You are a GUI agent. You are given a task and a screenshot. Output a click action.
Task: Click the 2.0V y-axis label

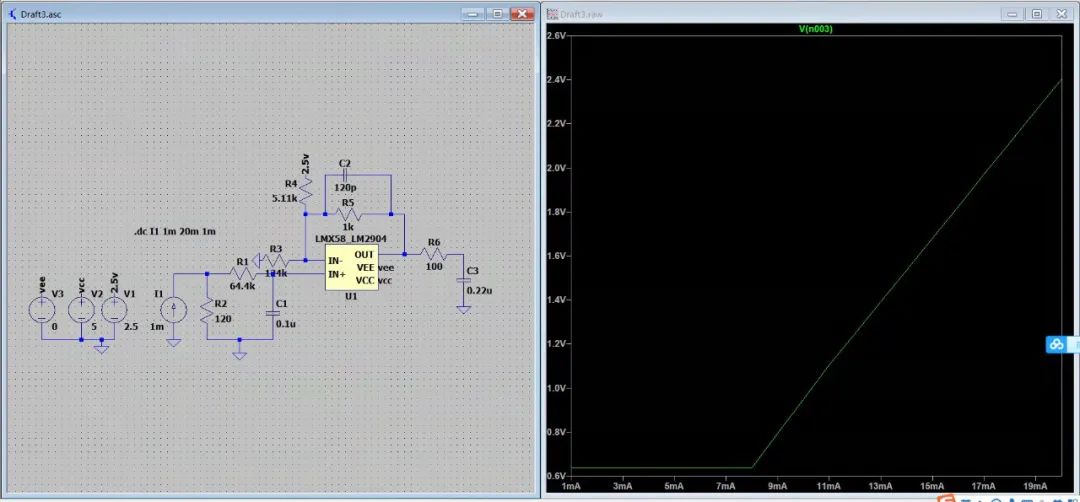(x=556, y=167)
